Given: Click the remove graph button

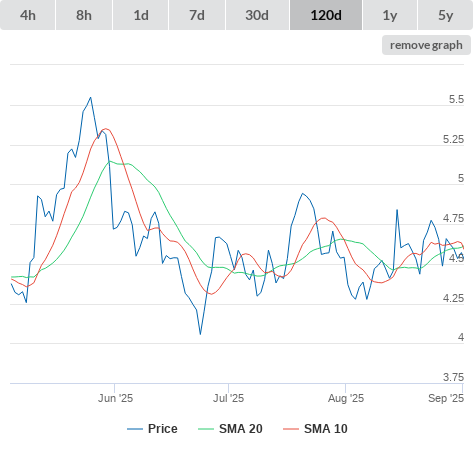Looking at the screenshot, I should (x=426, y=45).
